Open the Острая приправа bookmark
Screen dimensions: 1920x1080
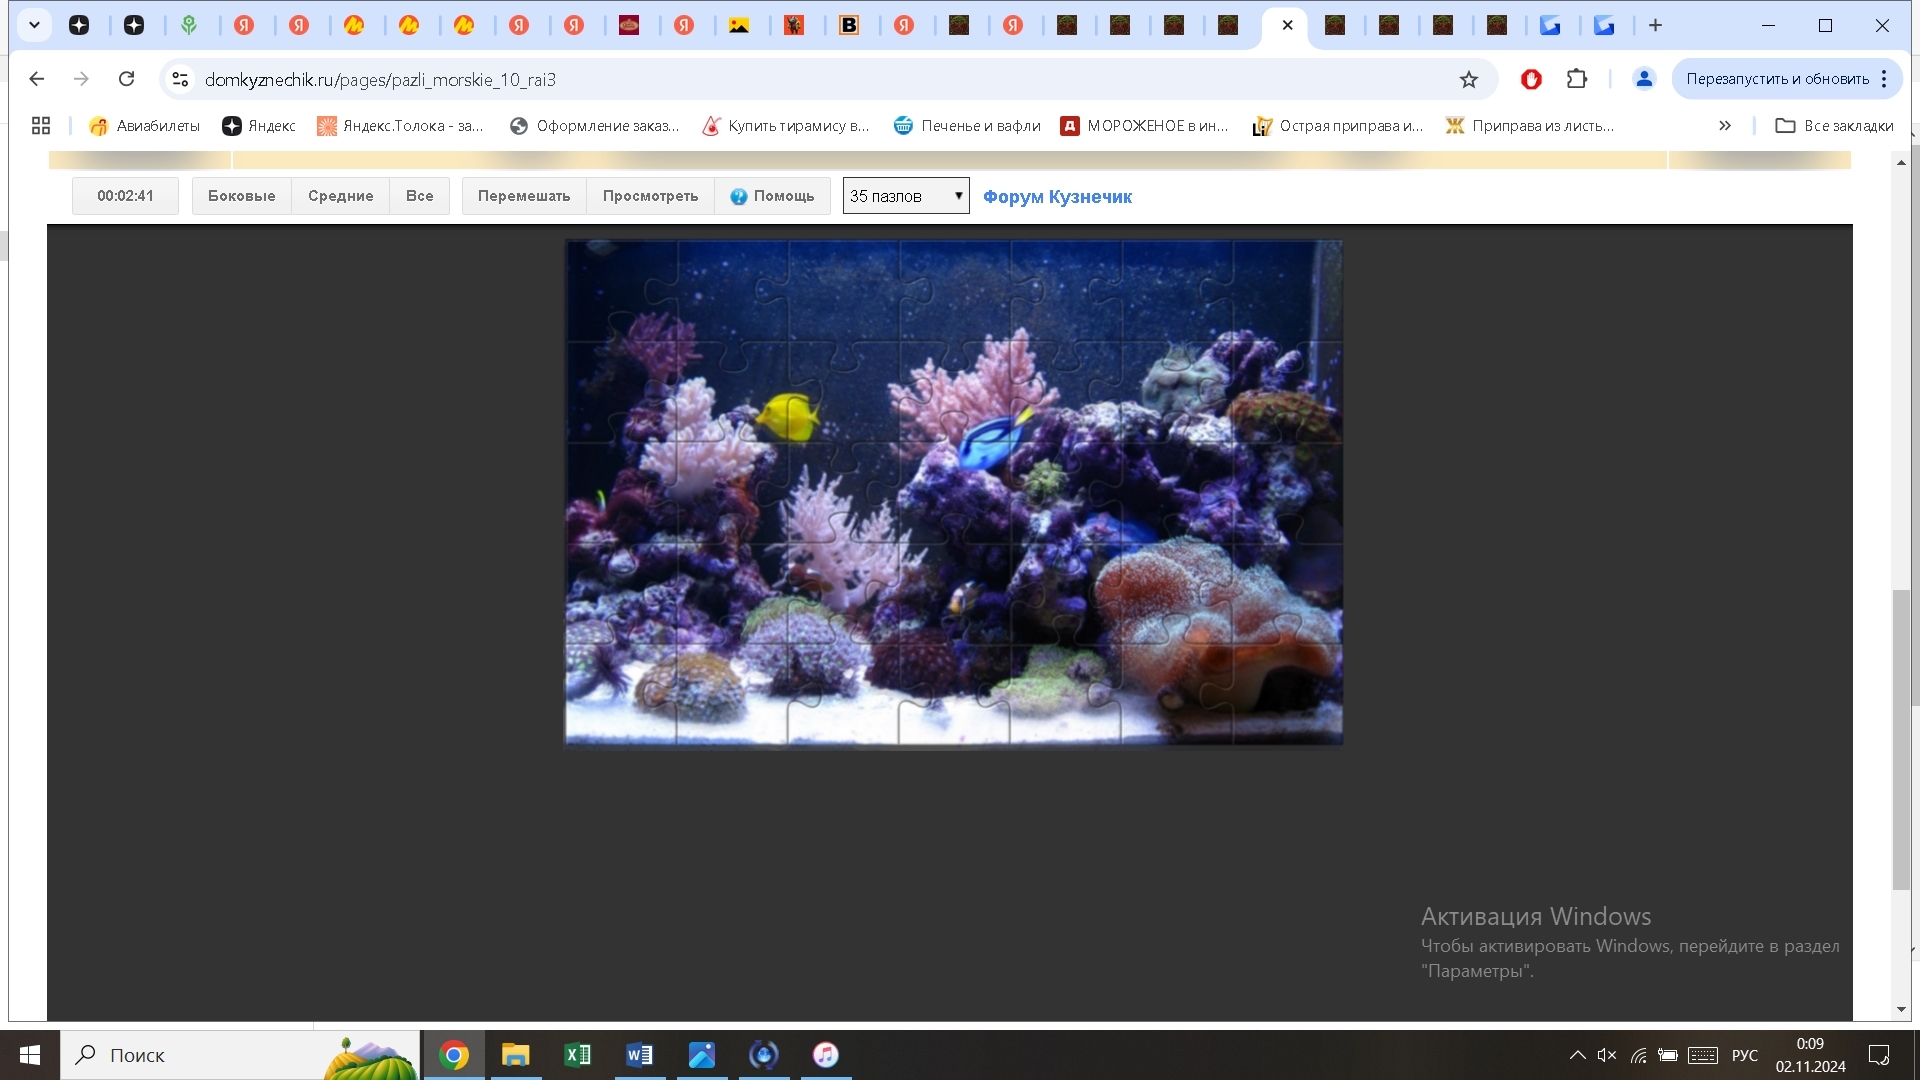(1338, 125)
